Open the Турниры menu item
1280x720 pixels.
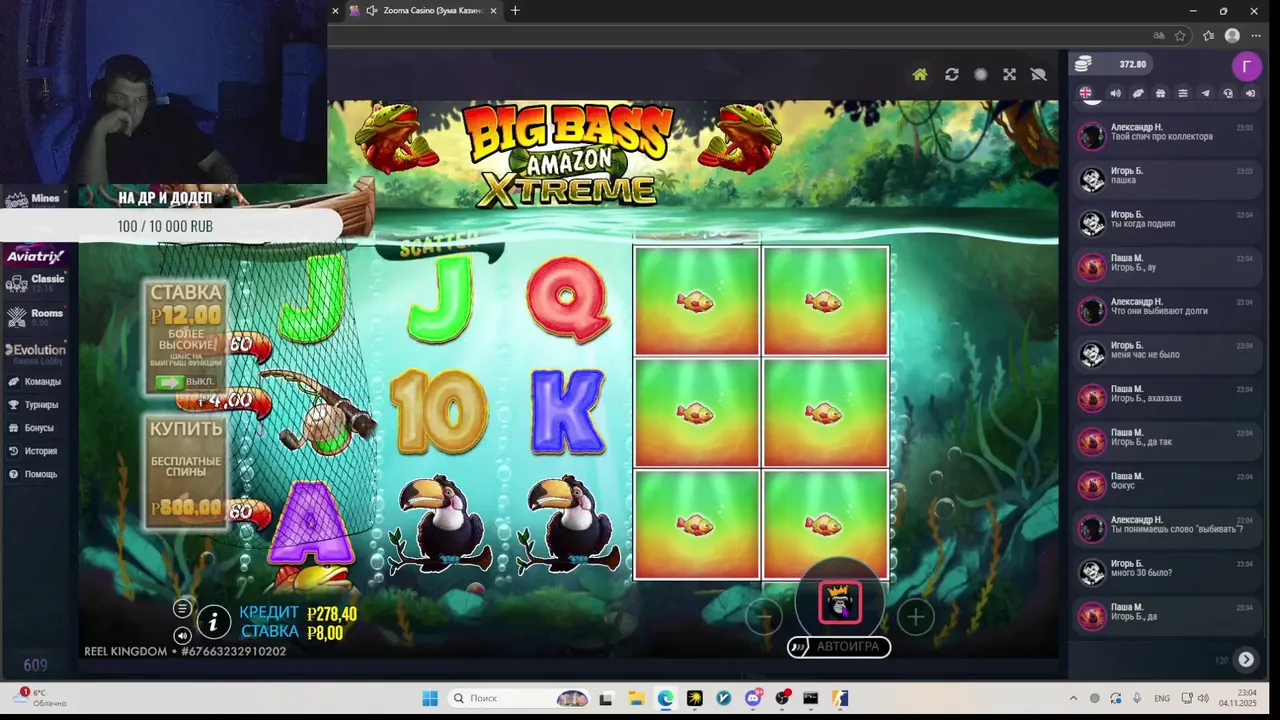34,405
